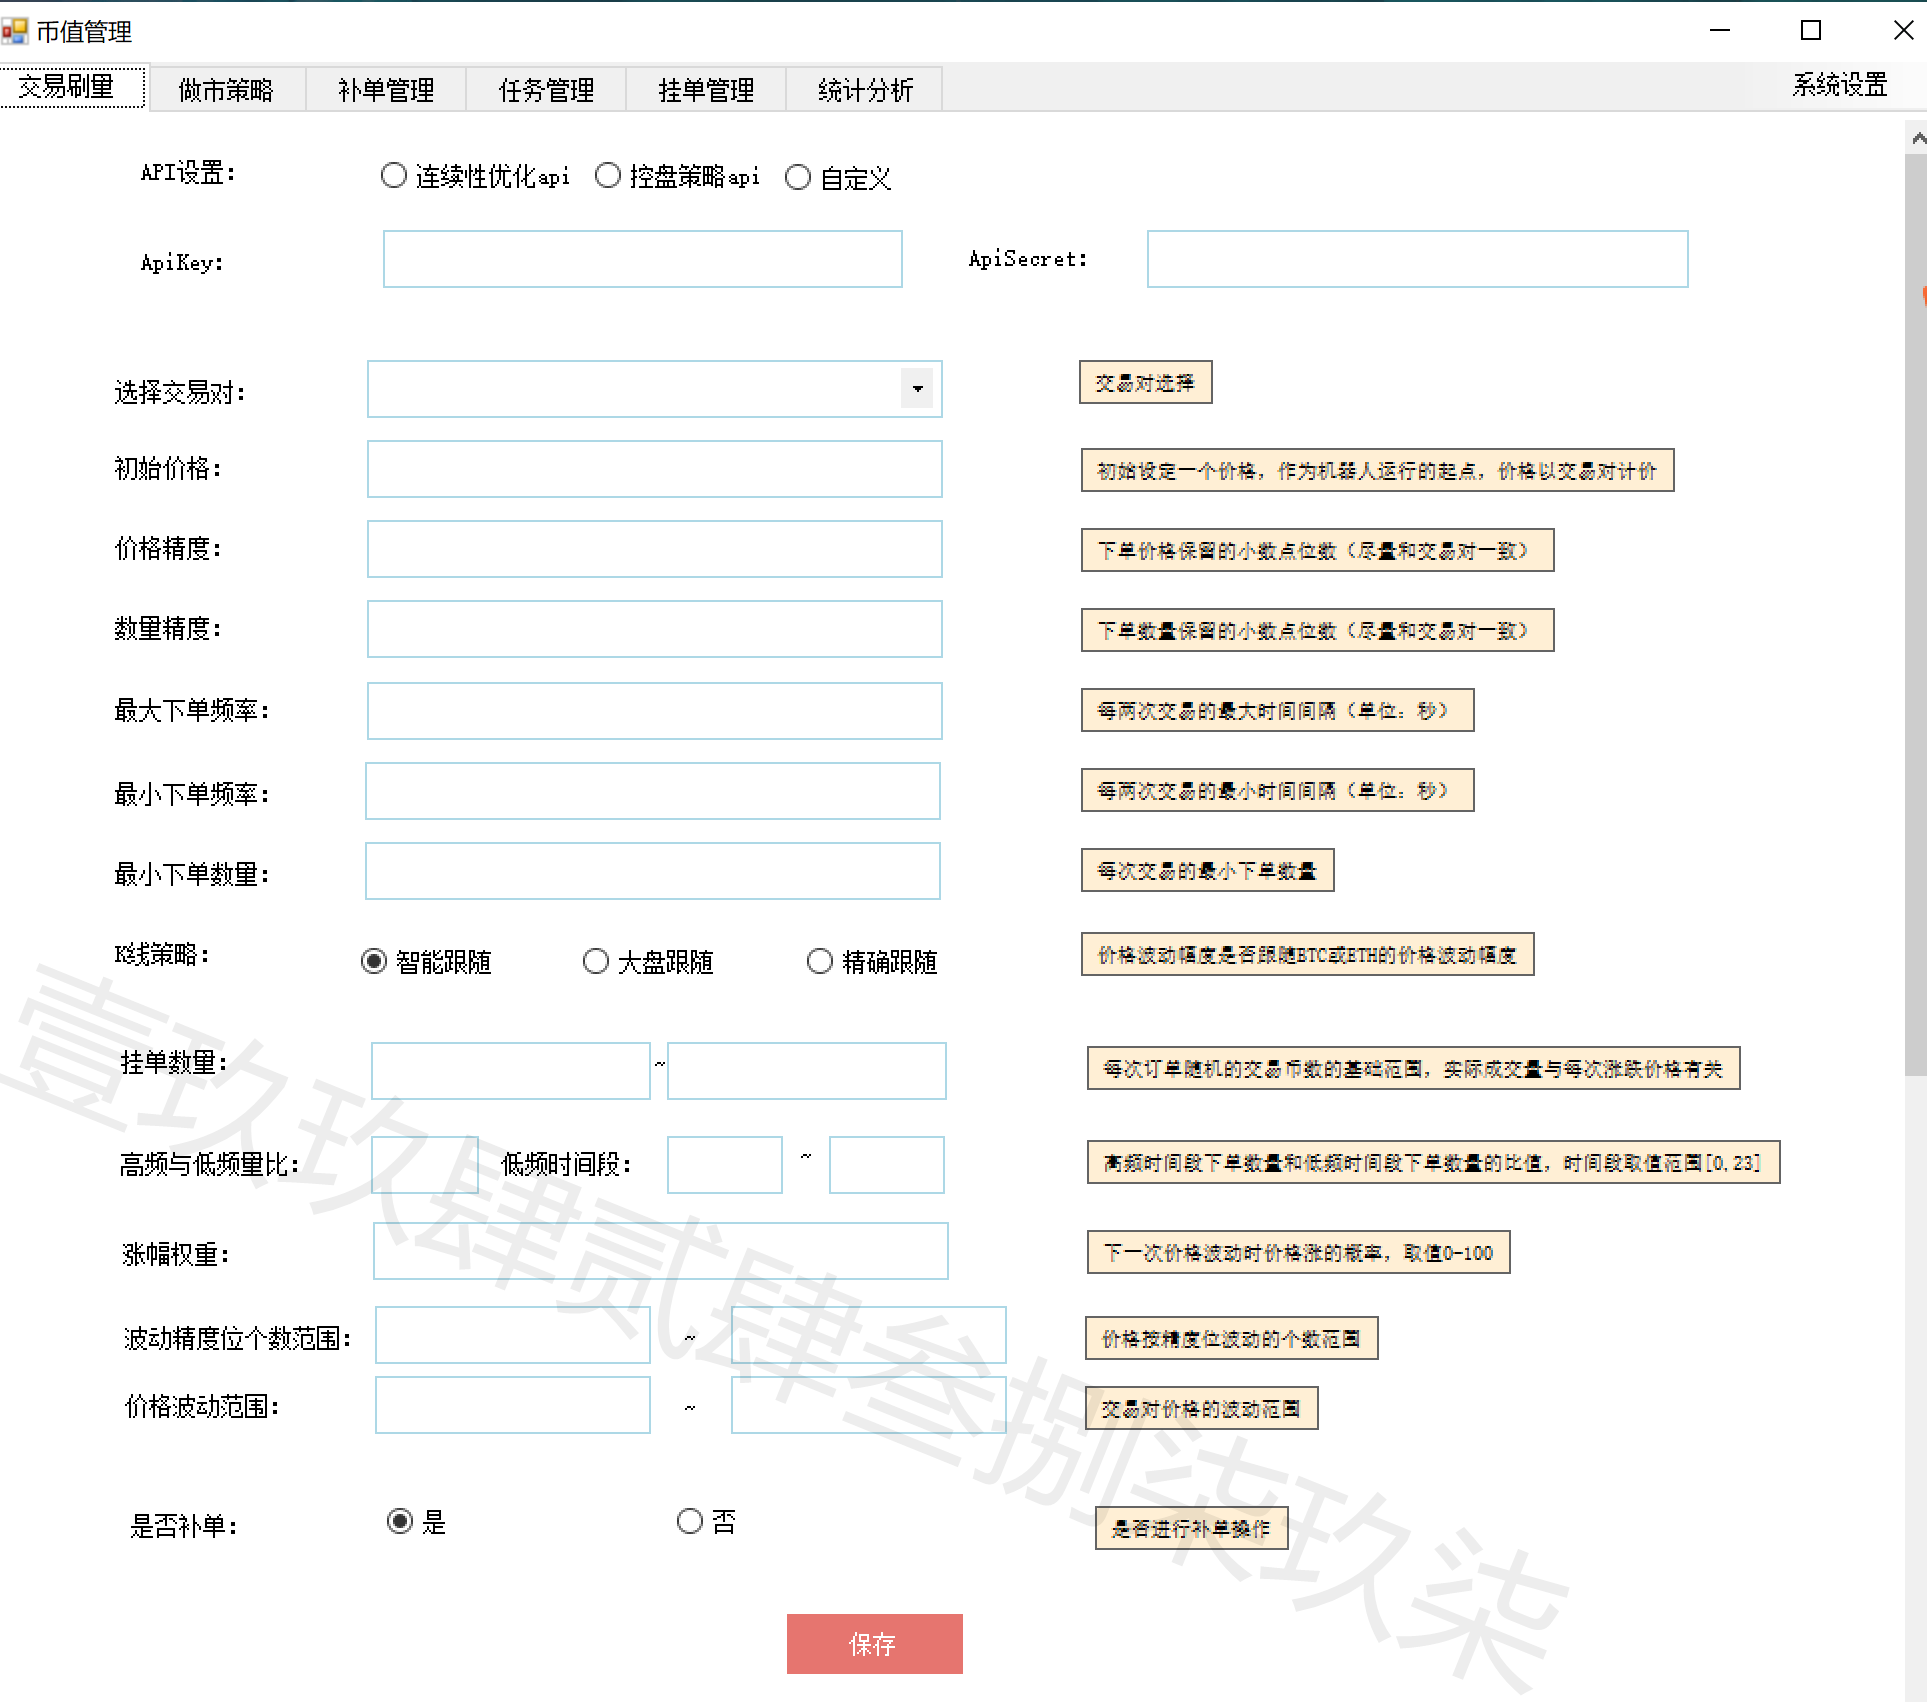Choose 否 for 是否补单
Screen dimensions: 1927x1702
tap(690, 1521)
